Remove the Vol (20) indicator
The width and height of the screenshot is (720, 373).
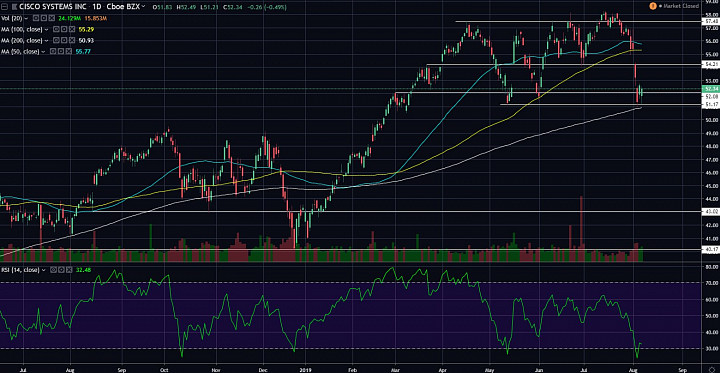pos(52,18)
